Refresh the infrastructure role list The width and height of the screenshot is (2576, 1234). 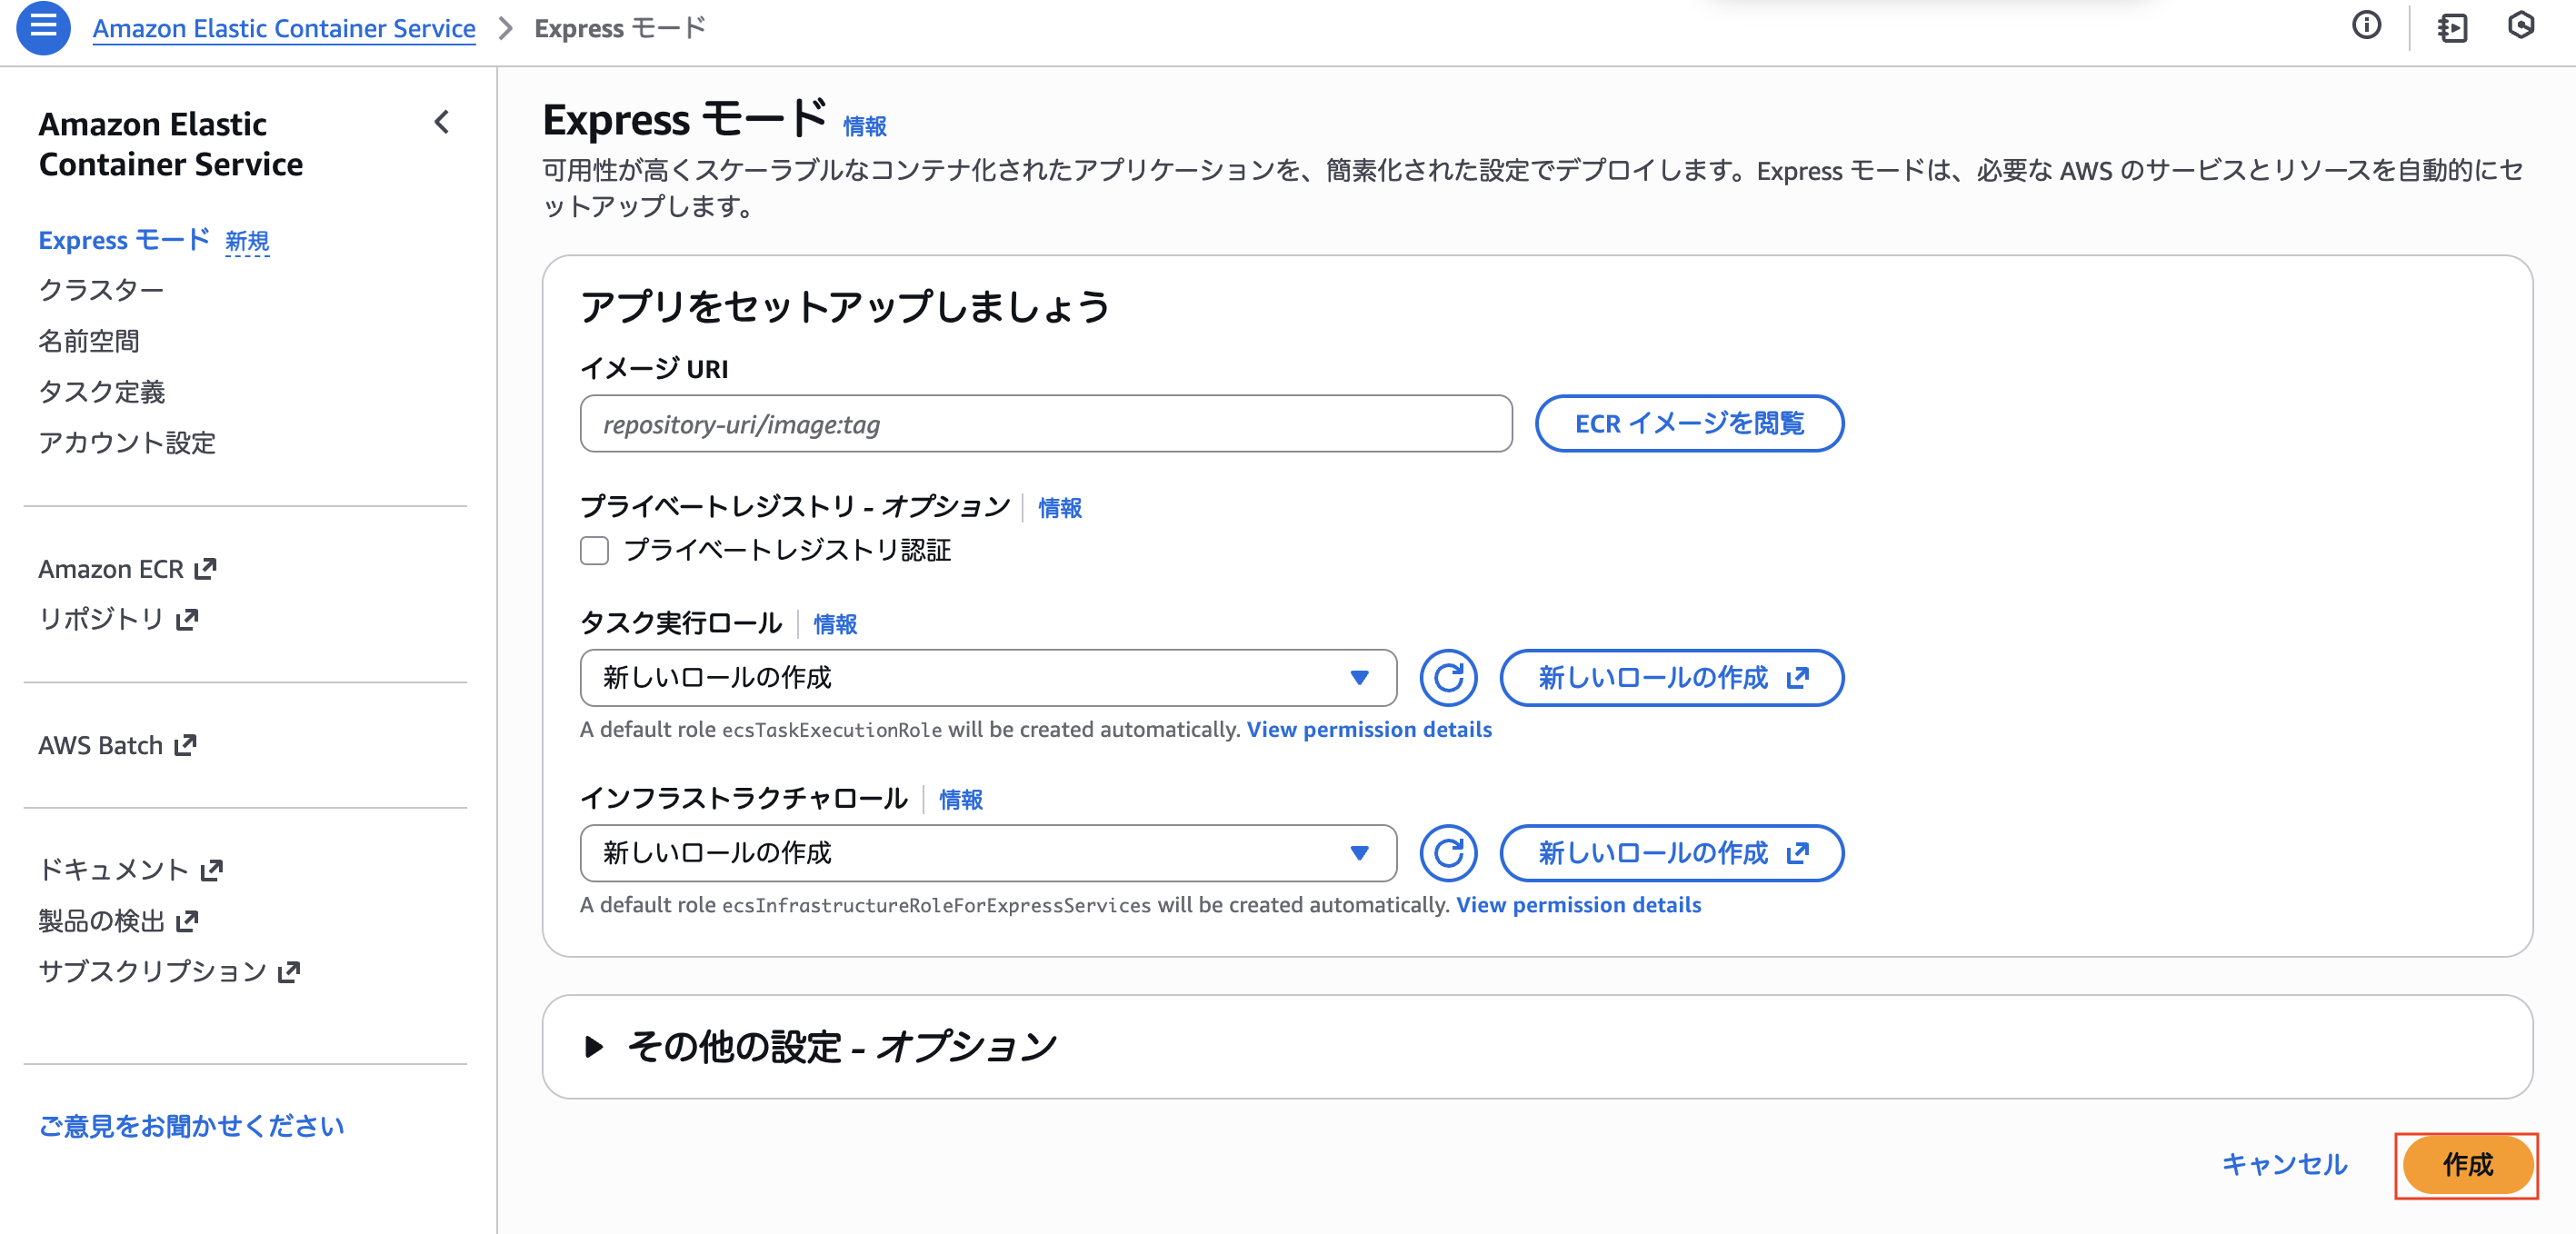[x=1448, y=853]
